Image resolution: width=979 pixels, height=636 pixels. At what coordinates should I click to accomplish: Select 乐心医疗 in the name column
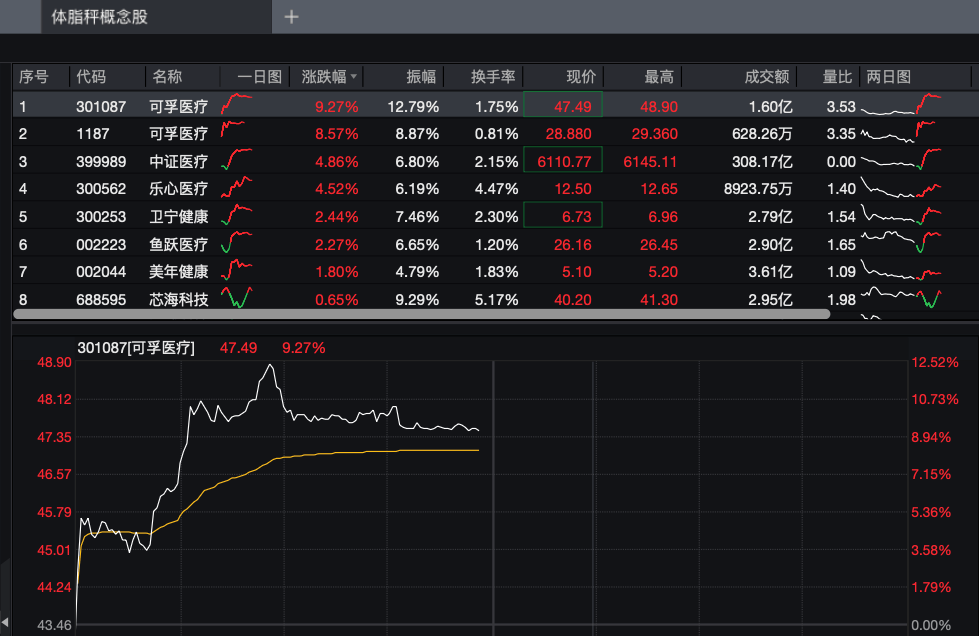click(179, 189)
